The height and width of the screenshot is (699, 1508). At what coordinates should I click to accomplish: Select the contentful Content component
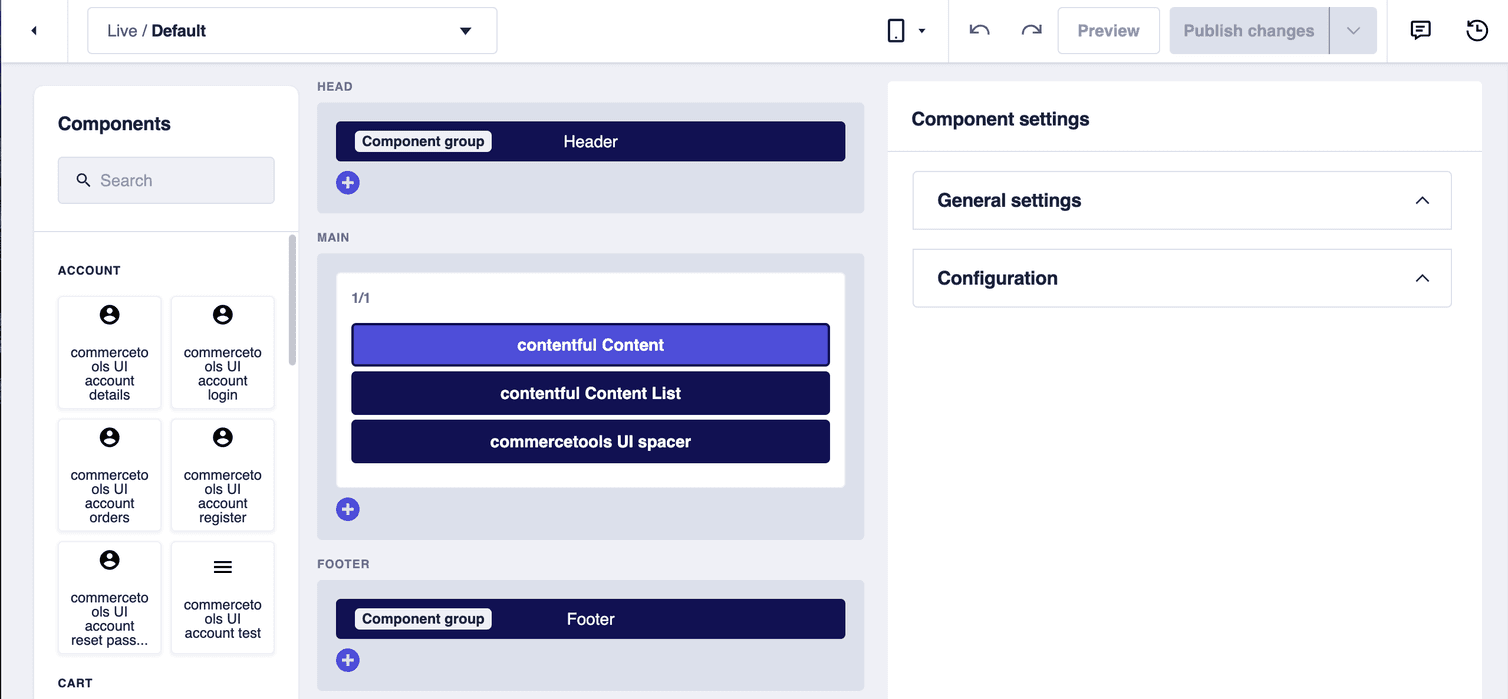coord(590,344)
